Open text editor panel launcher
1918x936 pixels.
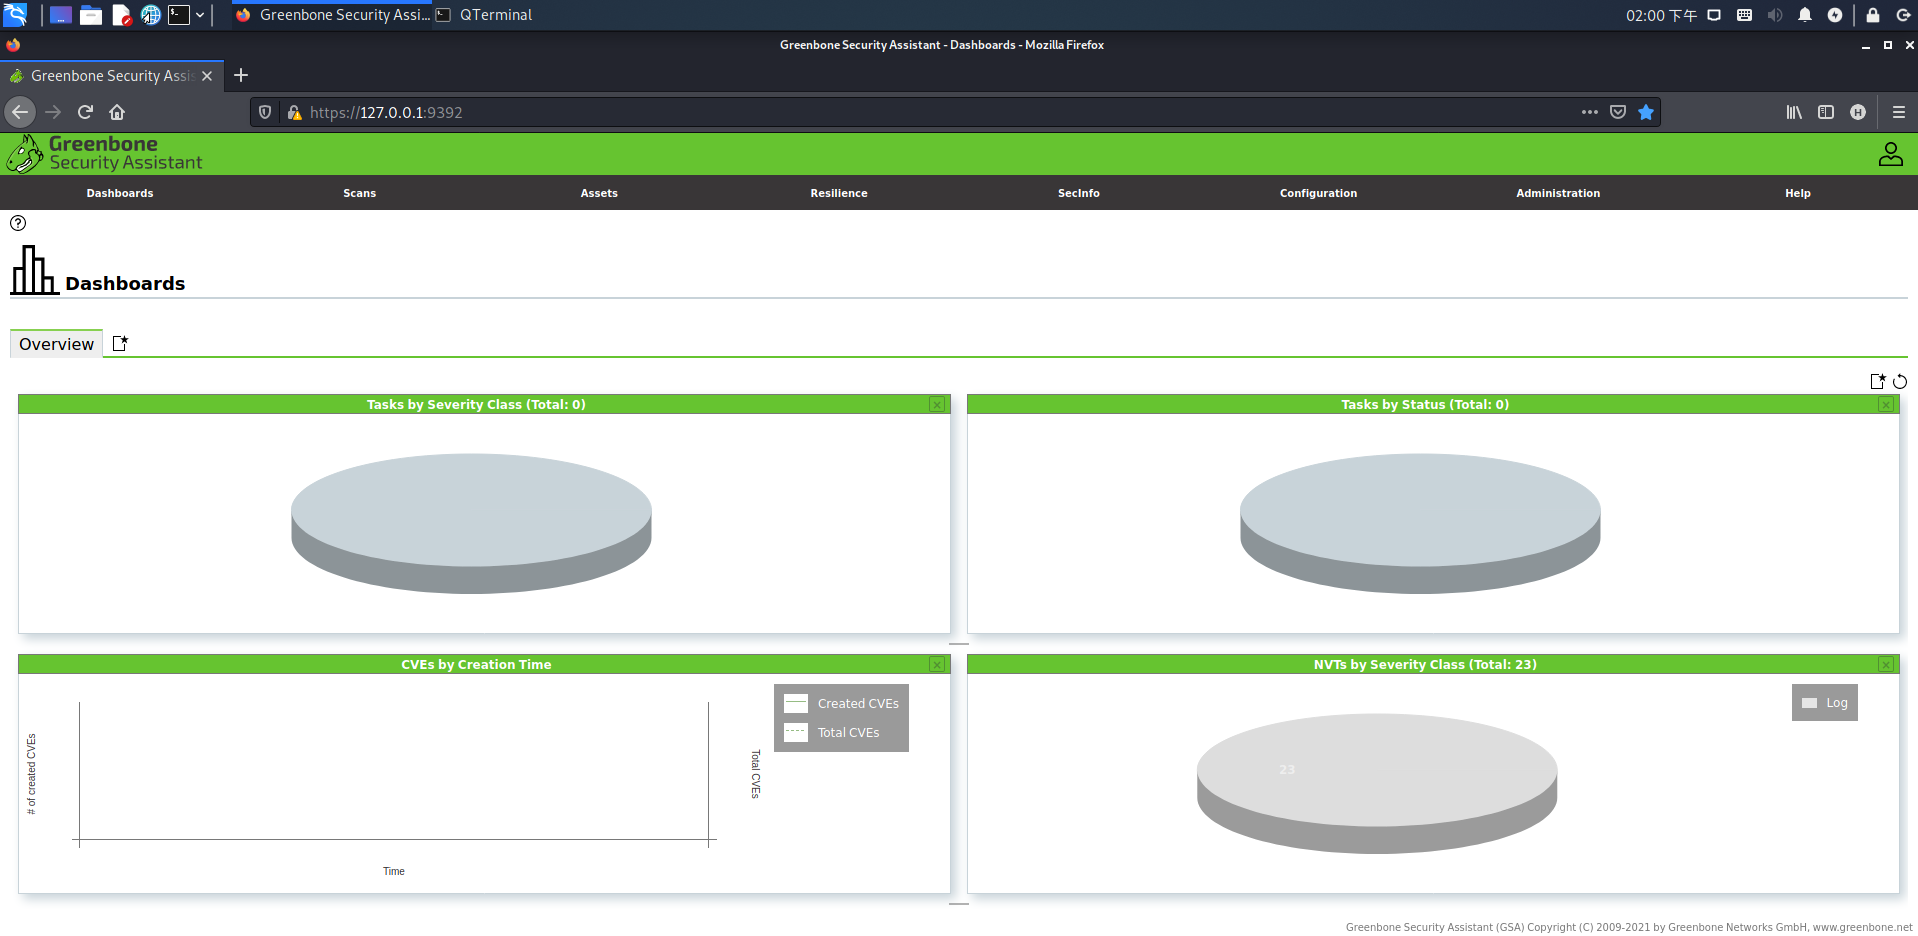(x=122, y=15)
